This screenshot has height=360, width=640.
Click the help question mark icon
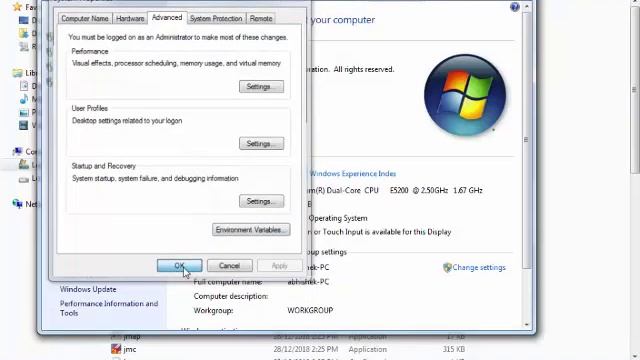[x=515, y=7]
